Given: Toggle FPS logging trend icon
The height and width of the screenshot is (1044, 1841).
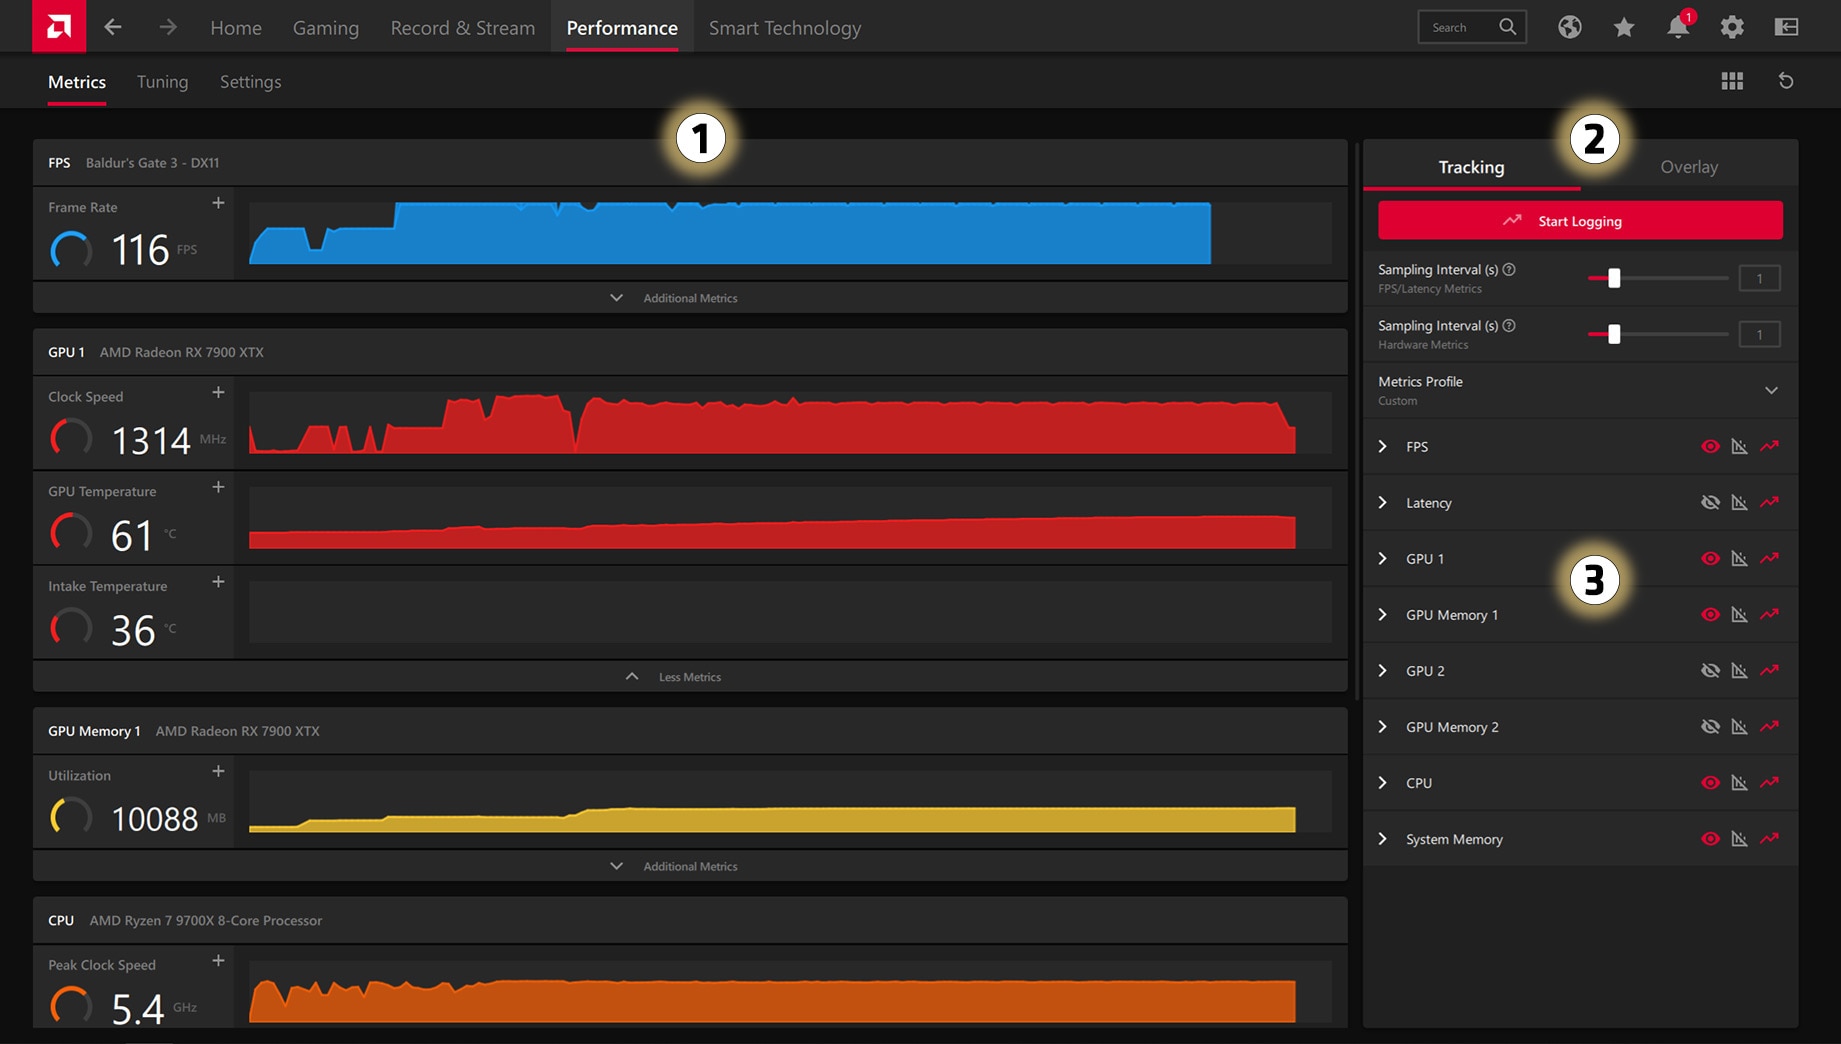Looking at the screenshot, I should tap(1770, 446).
